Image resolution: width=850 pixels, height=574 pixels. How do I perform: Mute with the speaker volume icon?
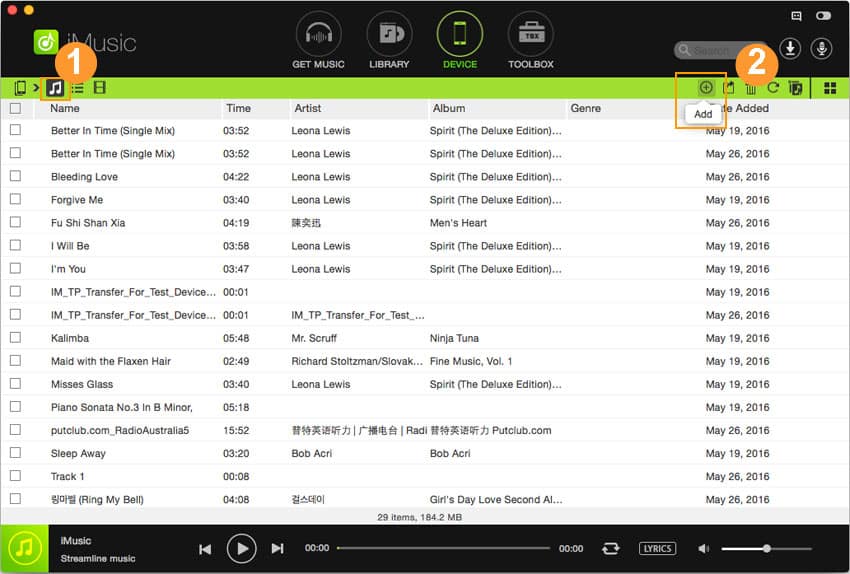pyautogui.click(x=704, y=549)
